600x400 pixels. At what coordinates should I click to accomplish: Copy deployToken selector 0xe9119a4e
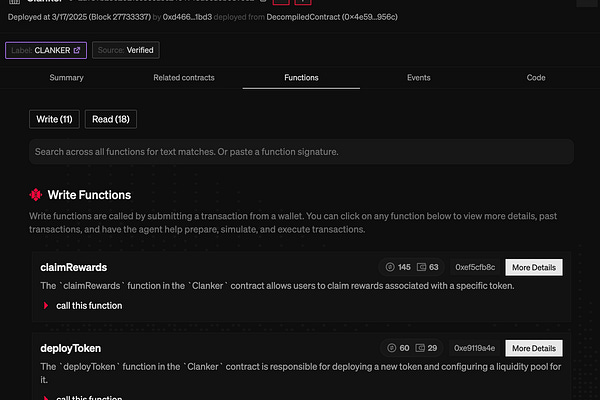point(474,348)
